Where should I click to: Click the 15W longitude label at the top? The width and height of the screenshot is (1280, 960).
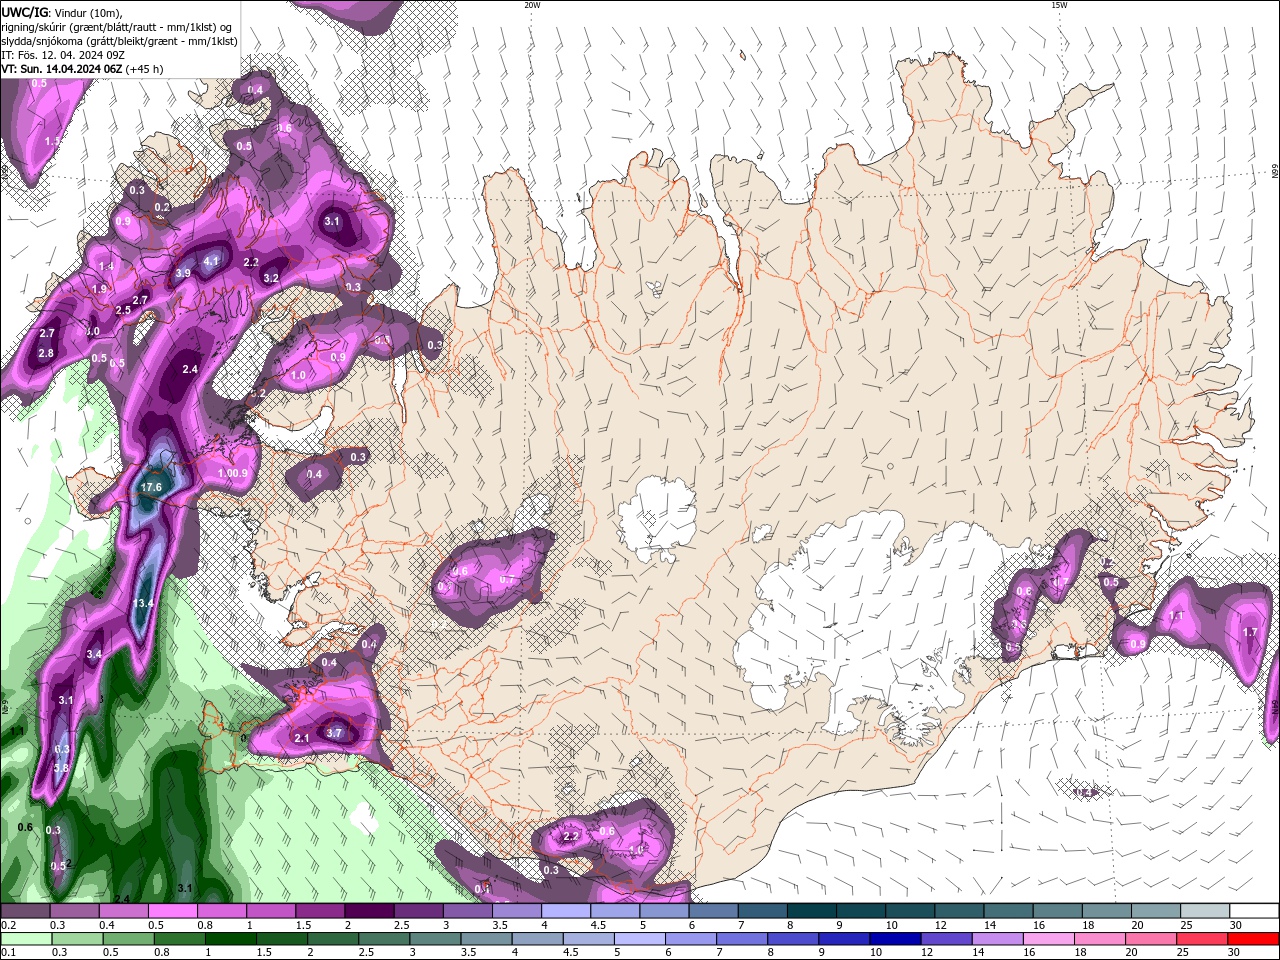pyautogui.click(x=1059, y=5)
